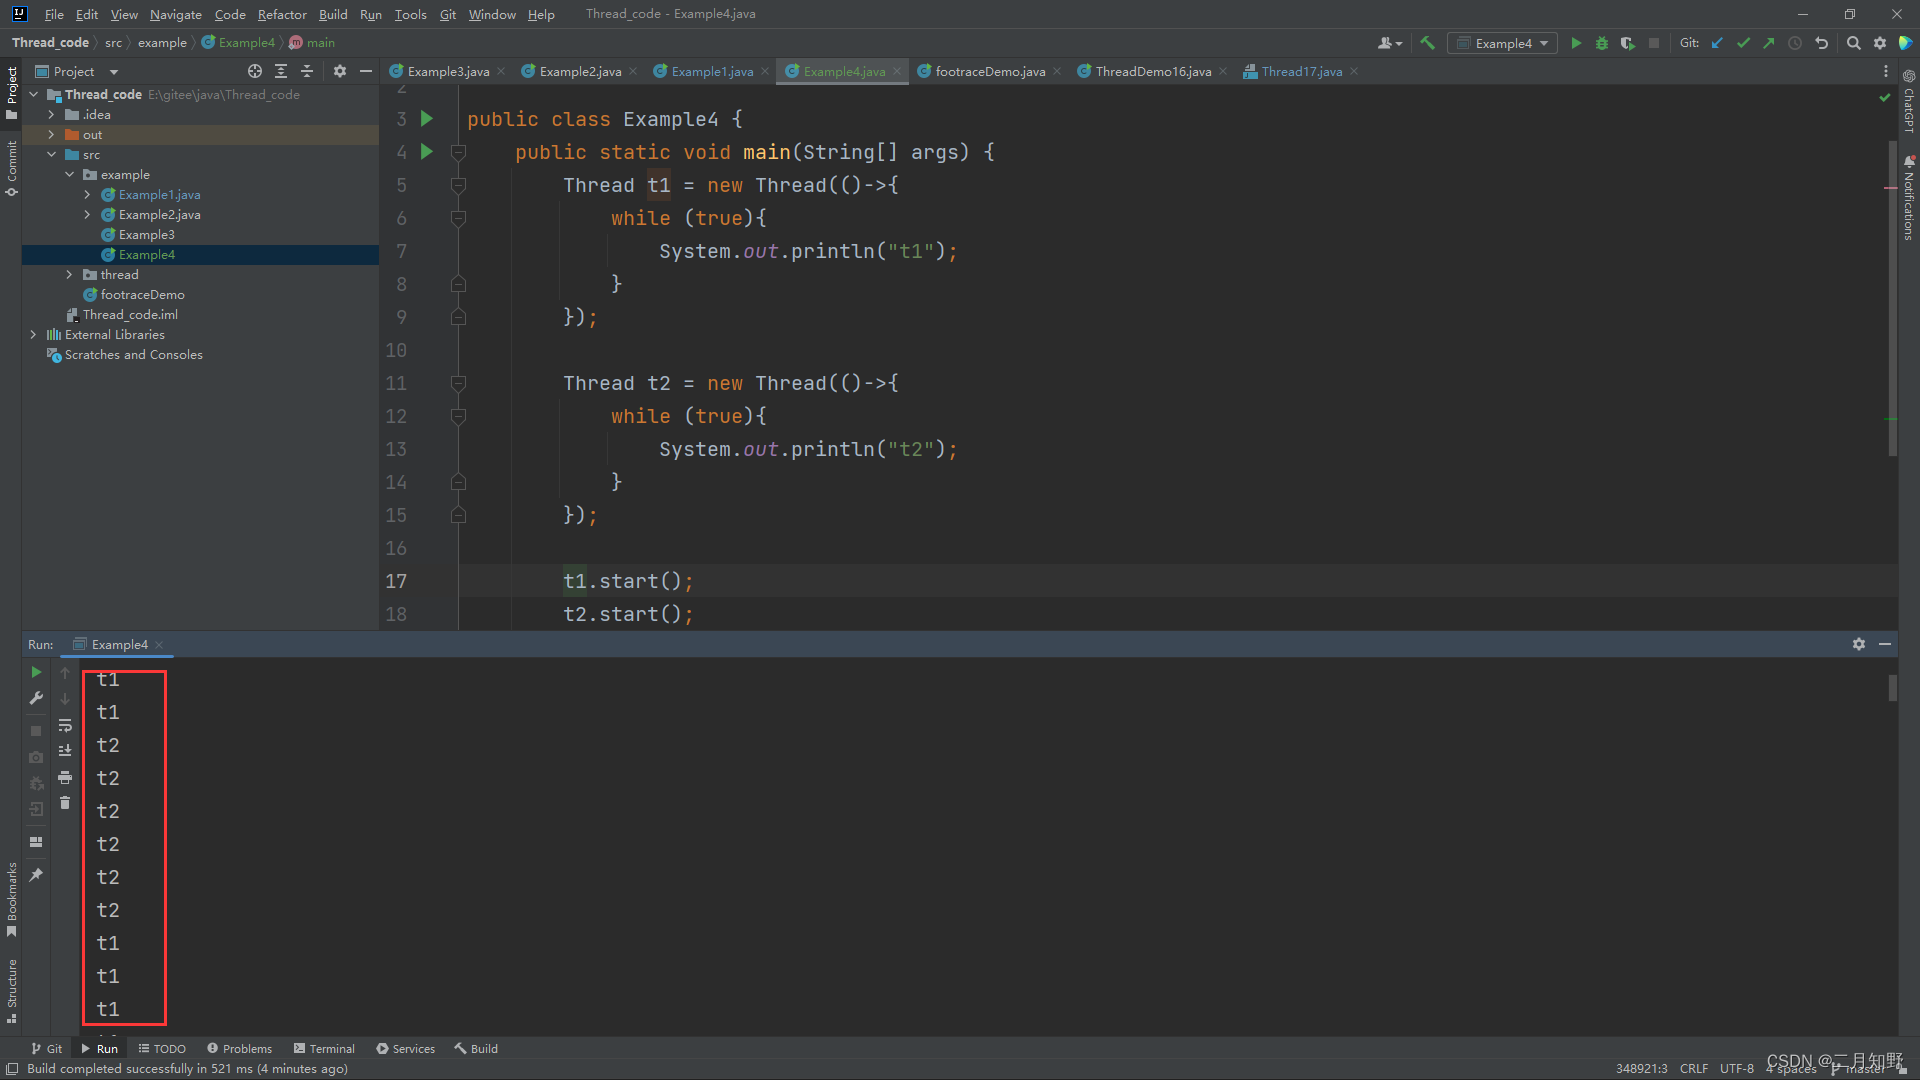Click the Git update project arrow icon

coord(1717,43)
